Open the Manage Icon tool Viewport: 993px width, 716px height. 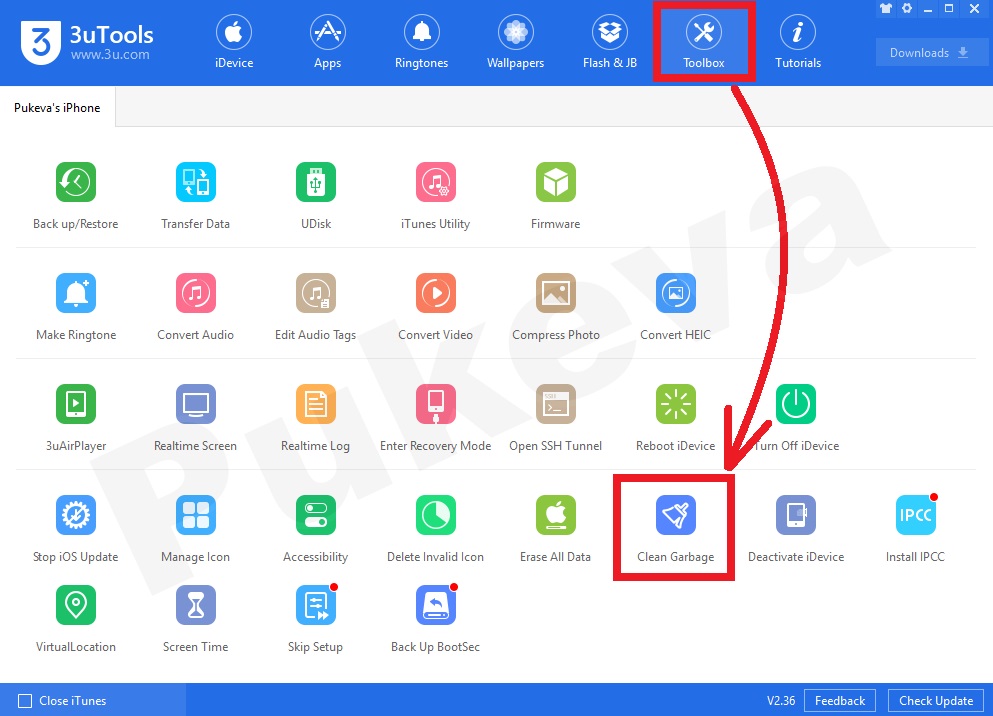coord(196,515)
